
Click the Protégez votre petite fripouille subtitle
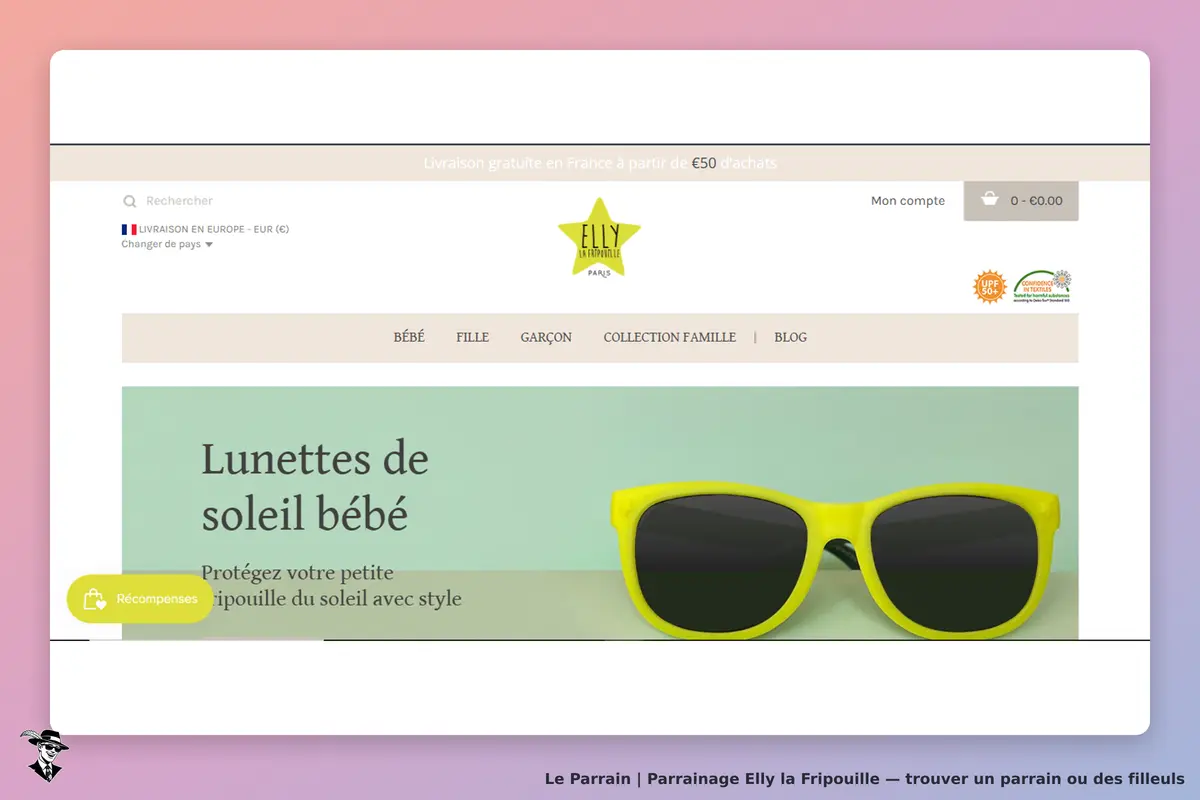pyautogui.click(x=331, y=586)
